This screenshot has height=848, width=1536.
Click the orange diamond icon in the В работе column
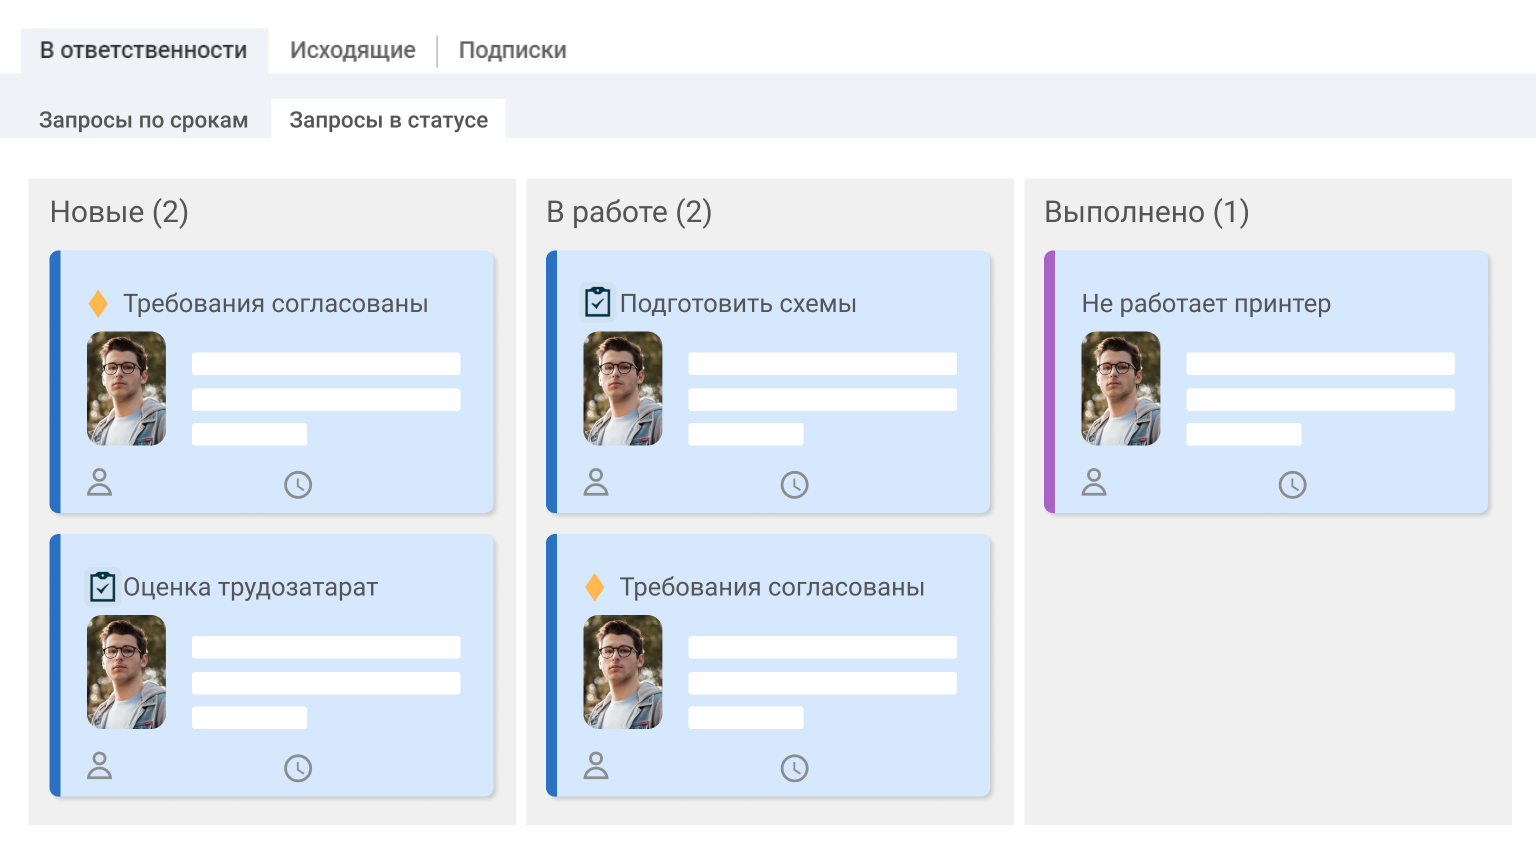(x=594, y=587)
